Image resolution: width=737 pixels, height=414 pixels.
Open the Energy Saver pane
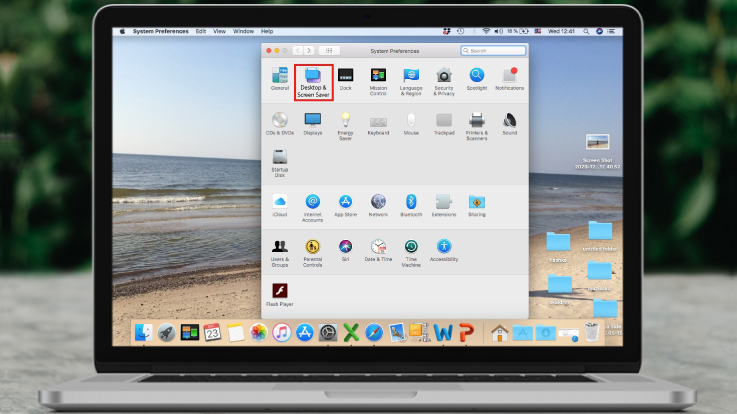(345, 124)
